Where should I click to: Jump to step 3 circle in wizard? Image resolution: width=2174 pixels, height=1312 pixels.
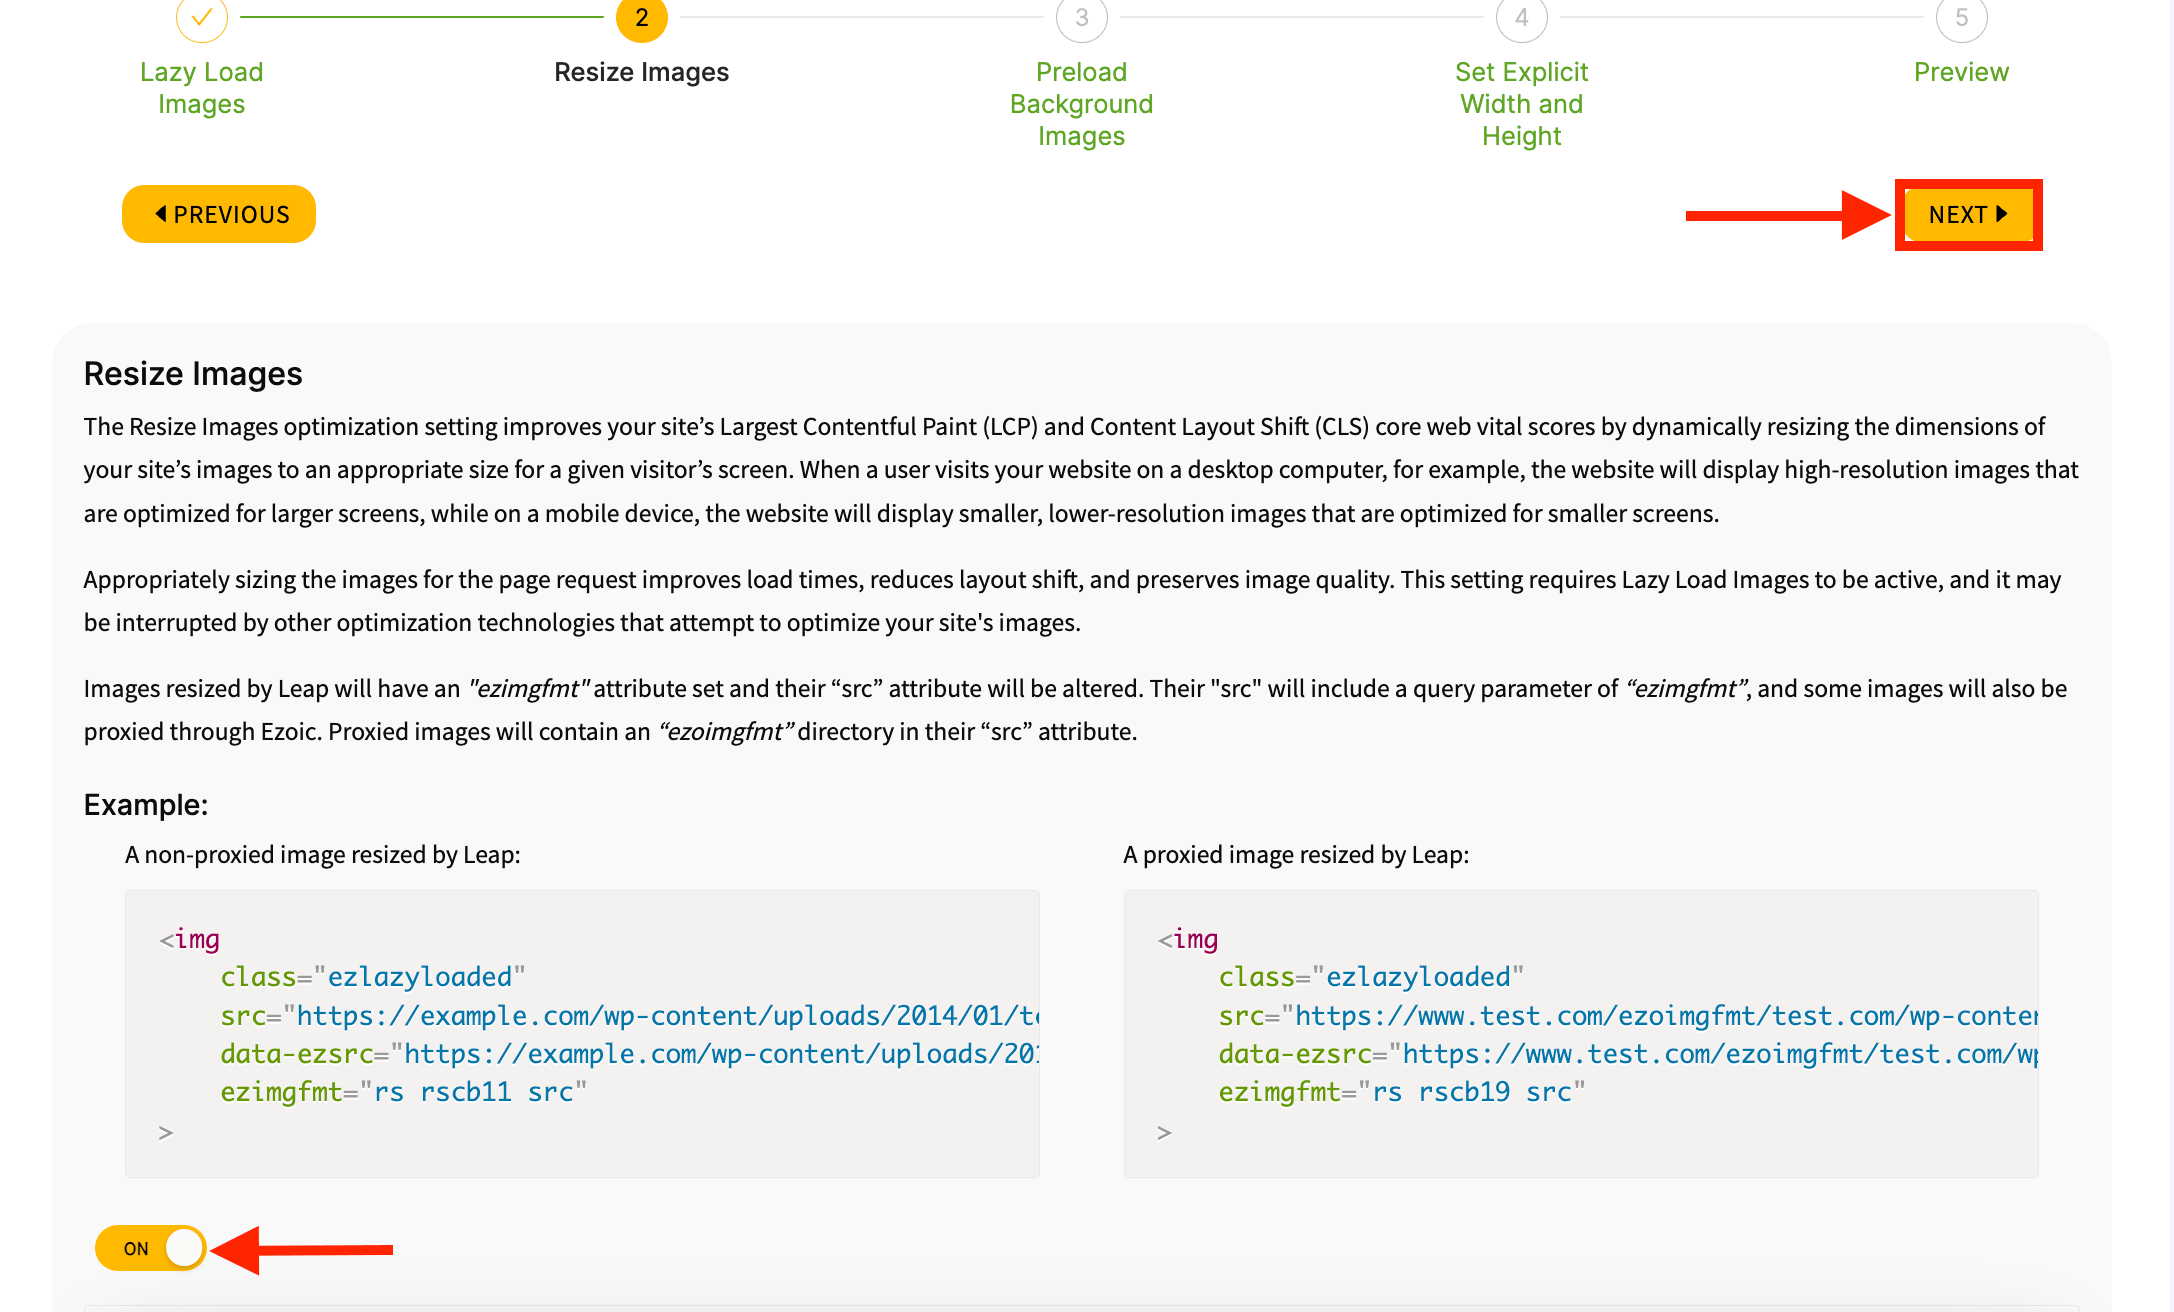pos(1081,17)
